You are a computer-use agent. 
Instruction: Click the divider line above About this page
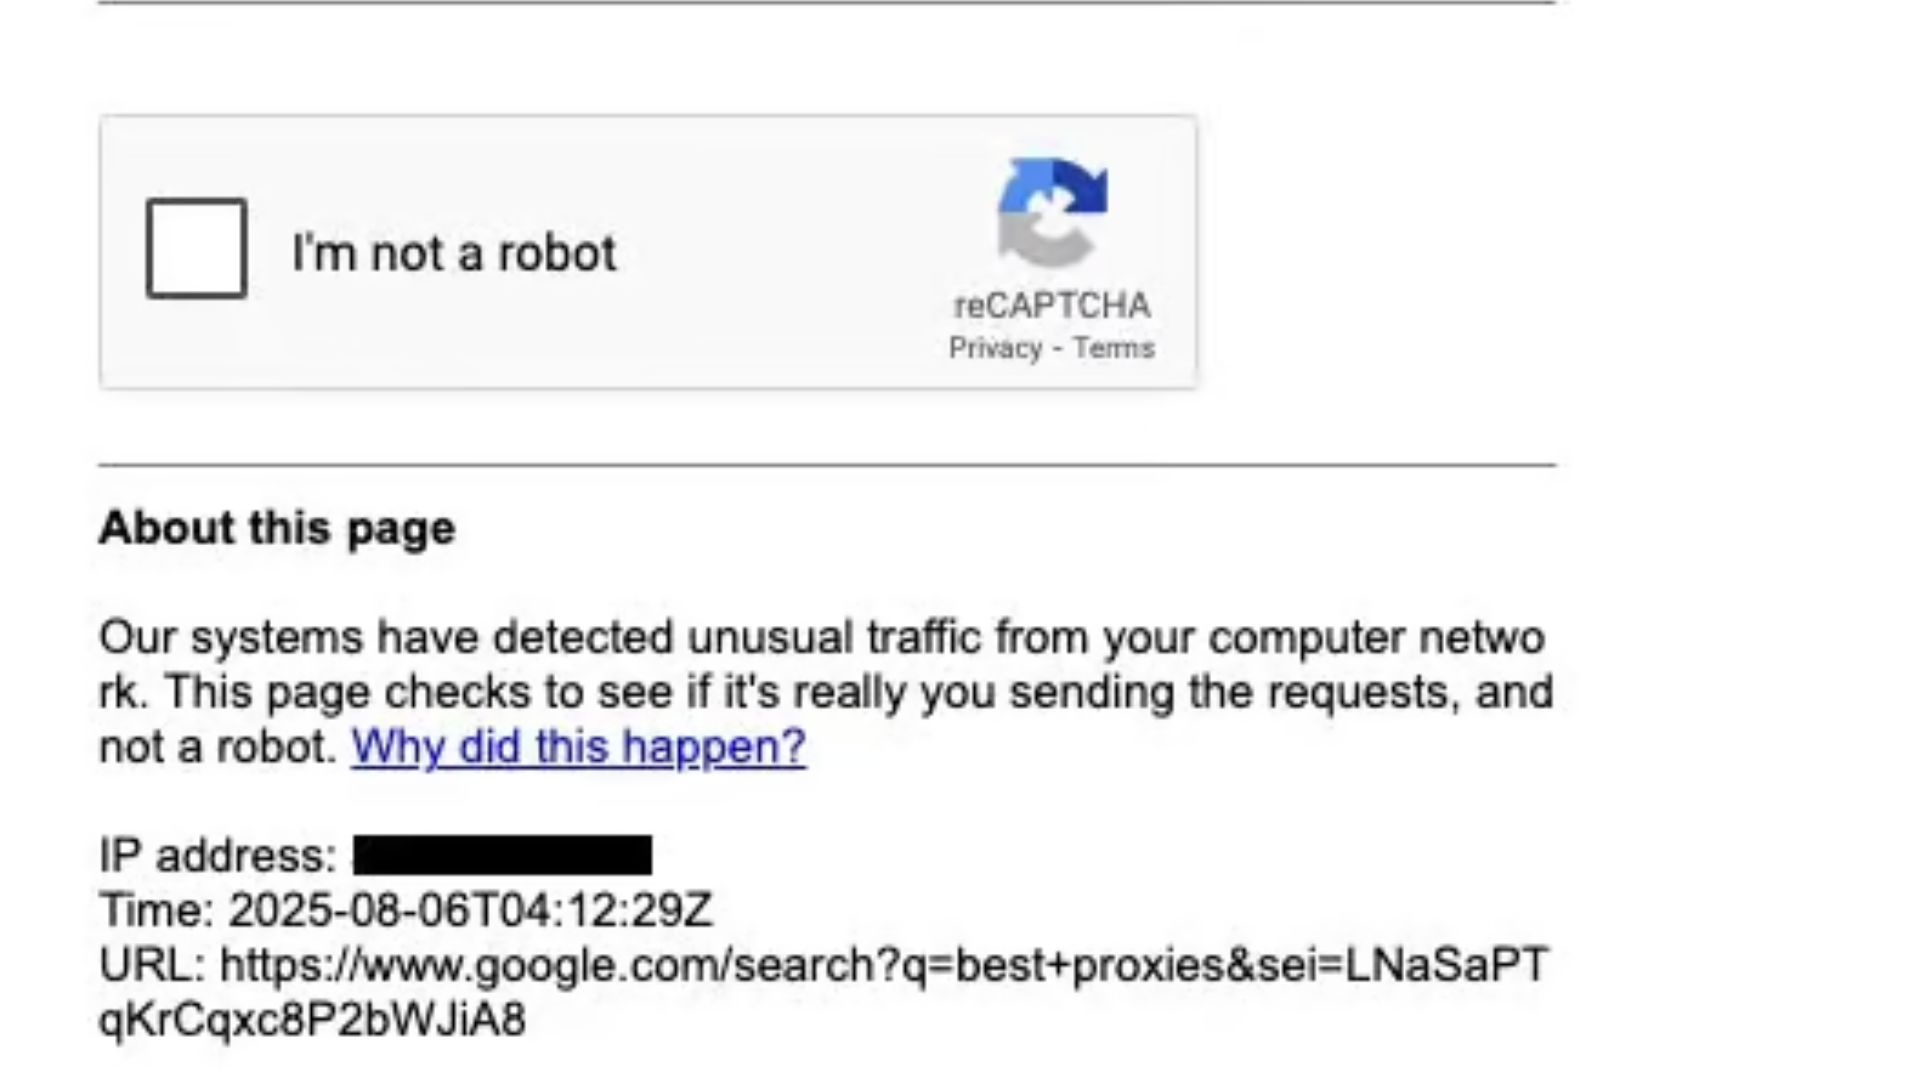[x=826, y=465]
